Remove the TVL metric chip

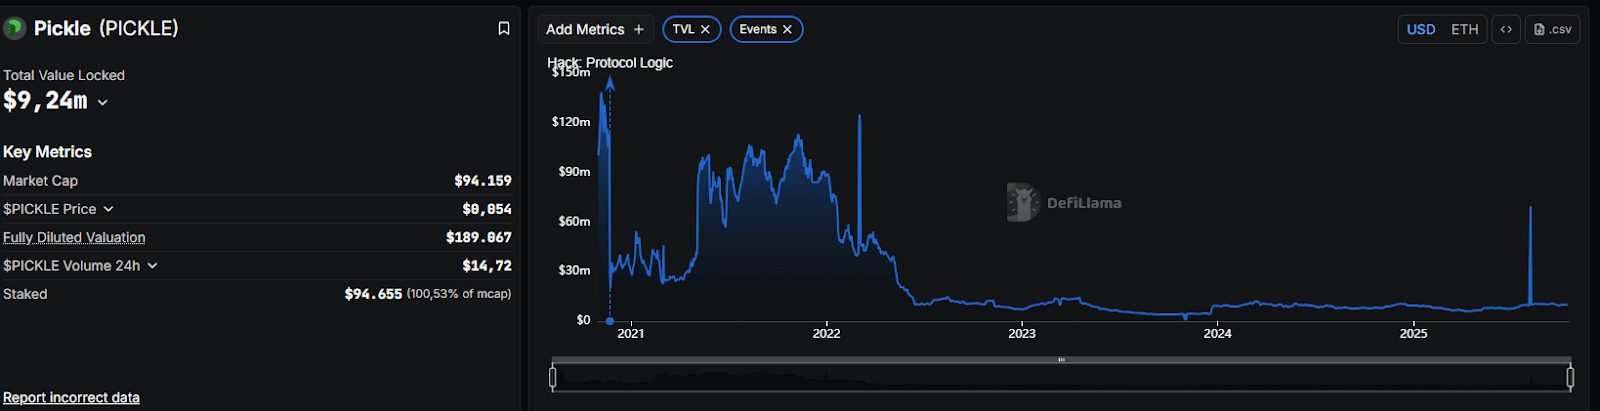coord(705,30)
